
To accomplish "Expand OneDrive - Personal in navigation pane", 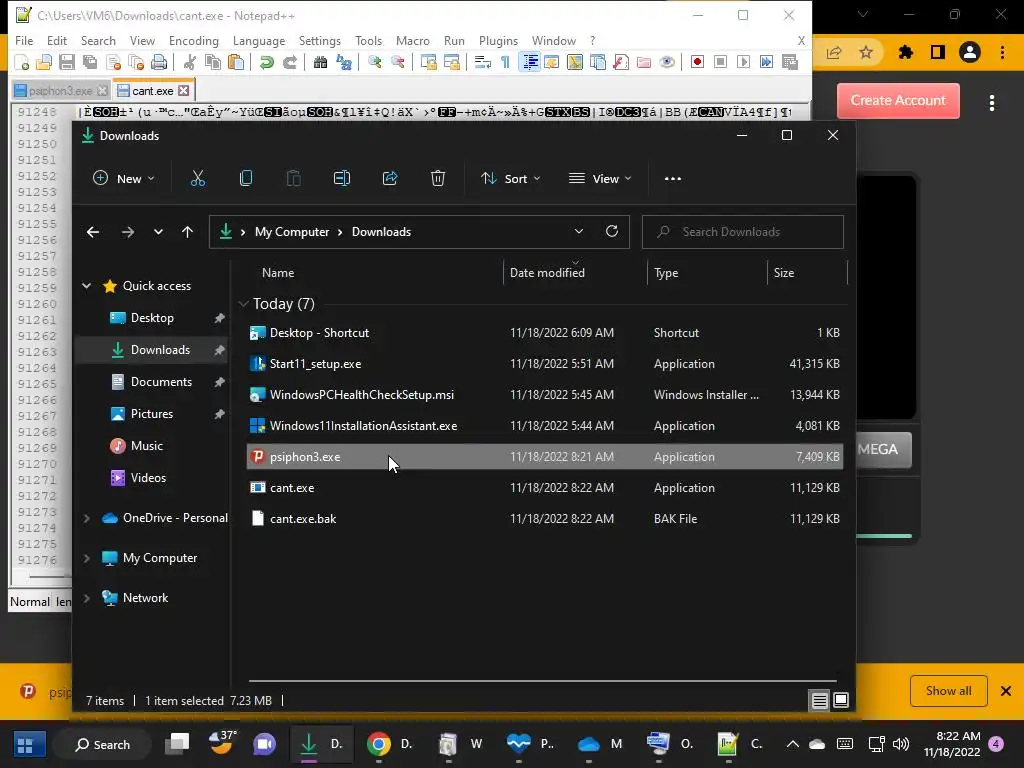I will [86, 518].
